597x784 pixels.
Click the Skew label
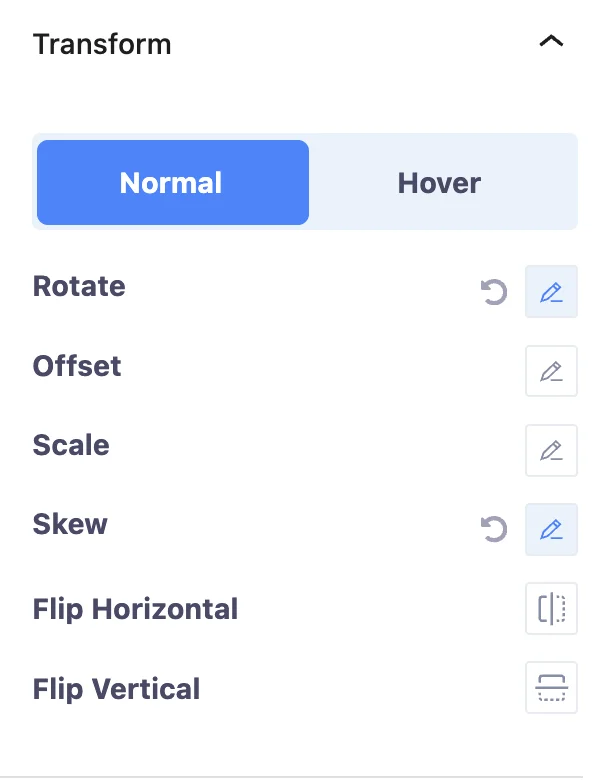click(x=70, y=524)
